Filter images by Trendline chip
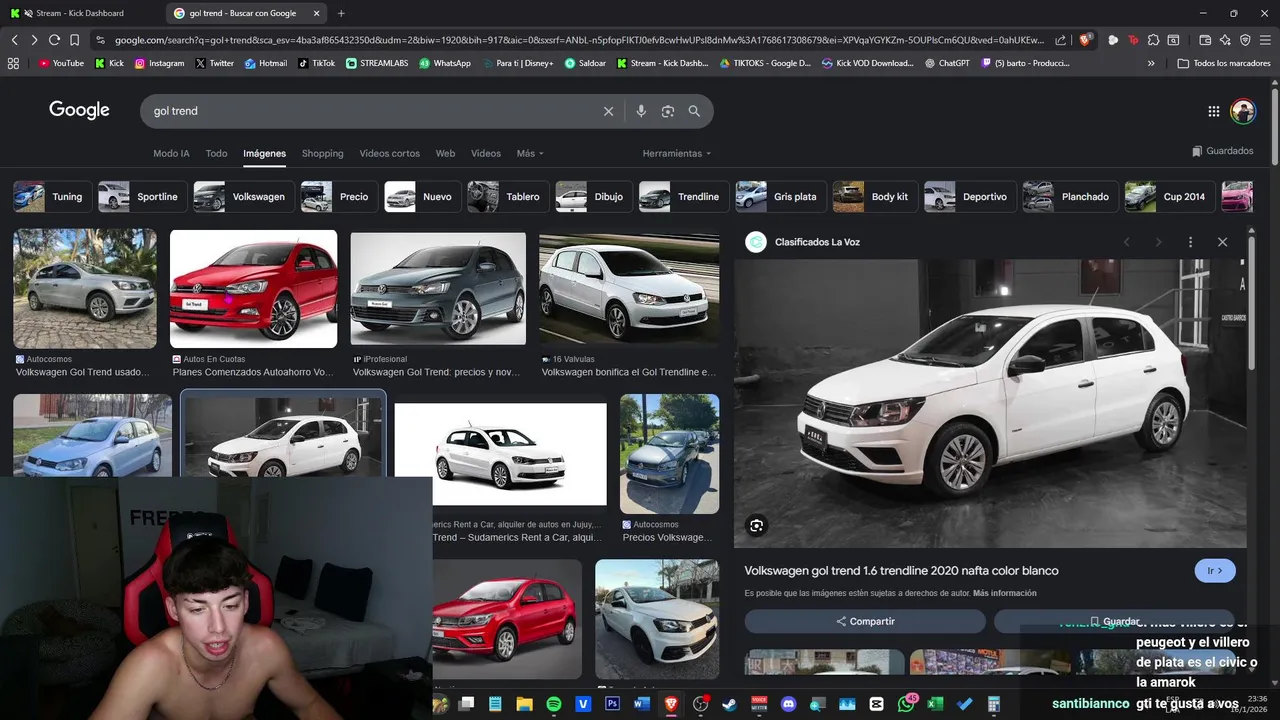 click(x=683, y=197)
